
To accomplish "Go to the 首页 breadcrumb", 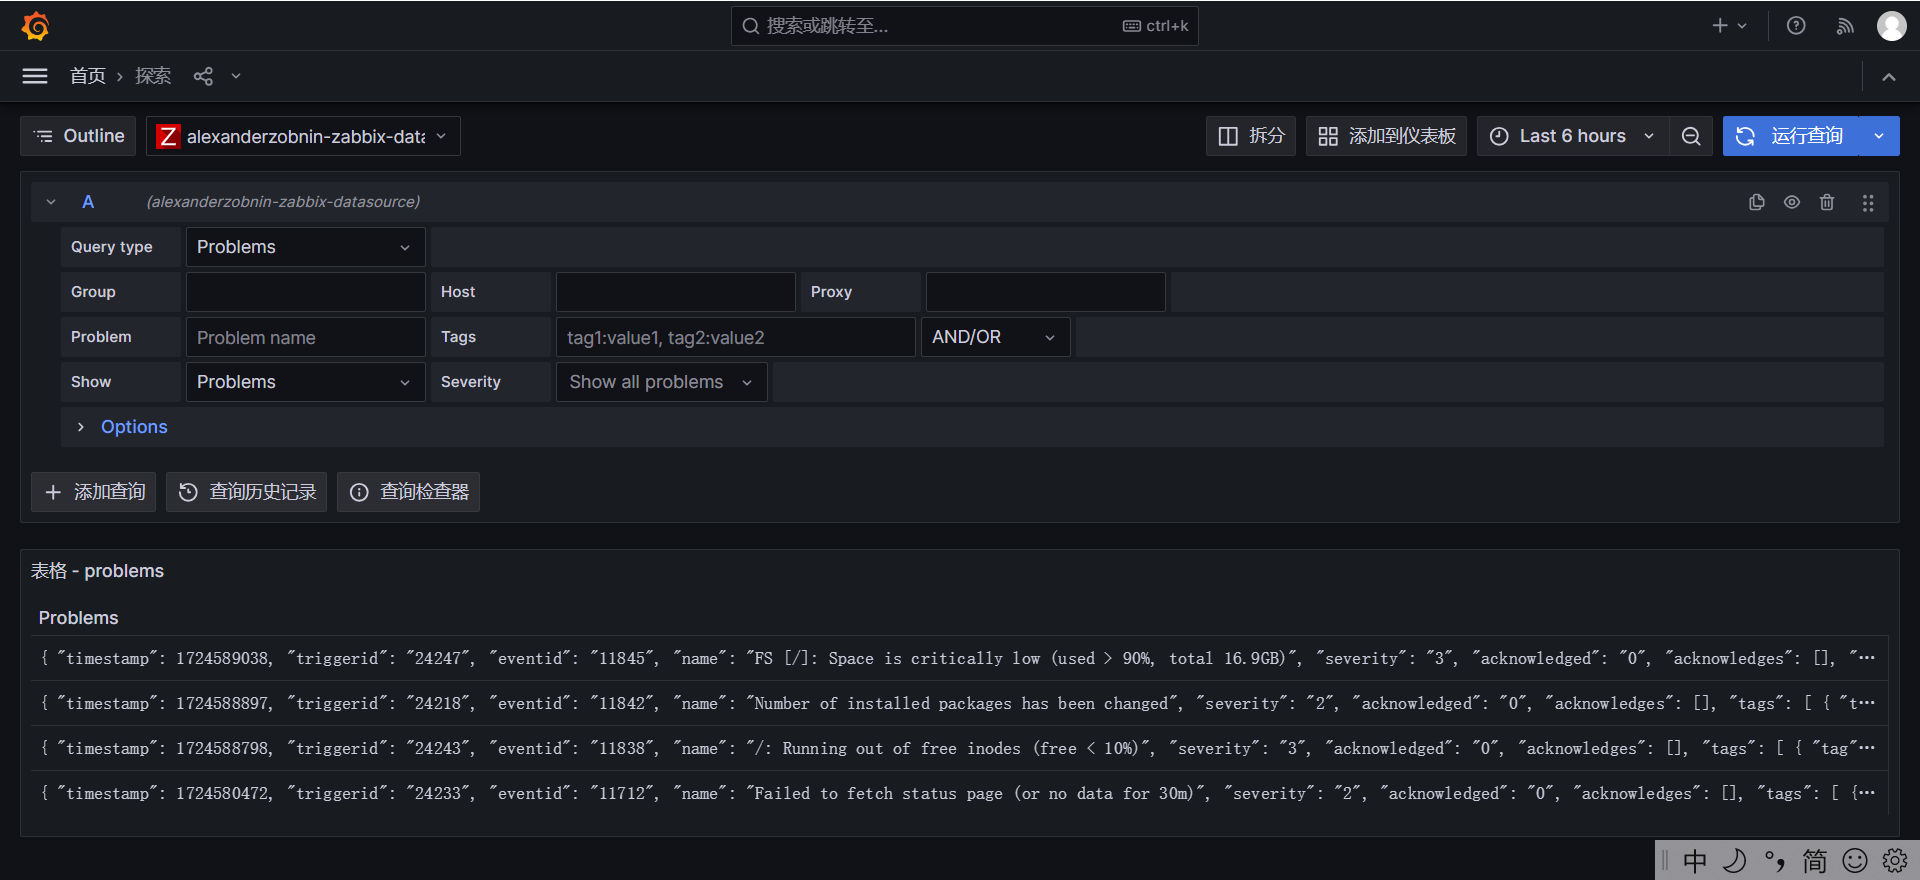I will tap(87, 76).
